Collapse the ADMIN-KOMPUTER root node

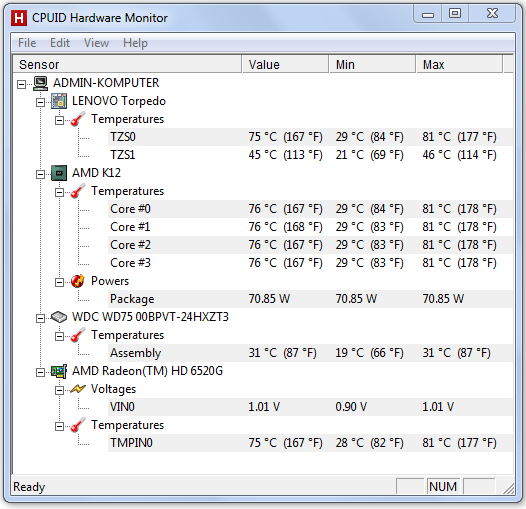click(21, 84)
